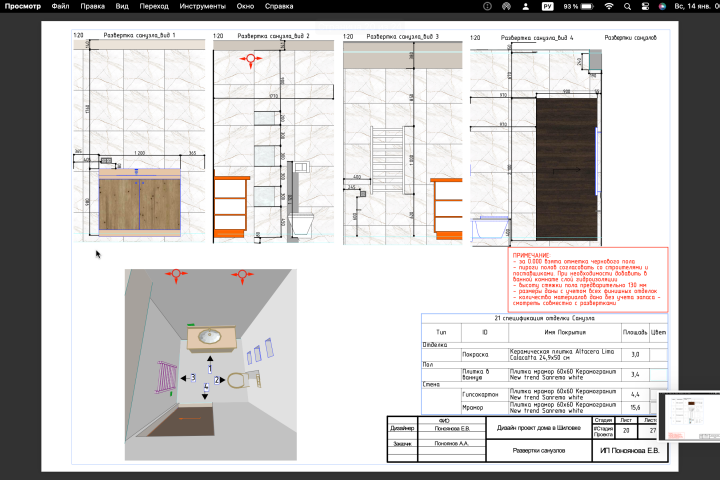Click the 'Развертки санузлов' cell in the title block
Image resolution: width=720 pixels, height=480 pixels.
(x=539, y=451)
